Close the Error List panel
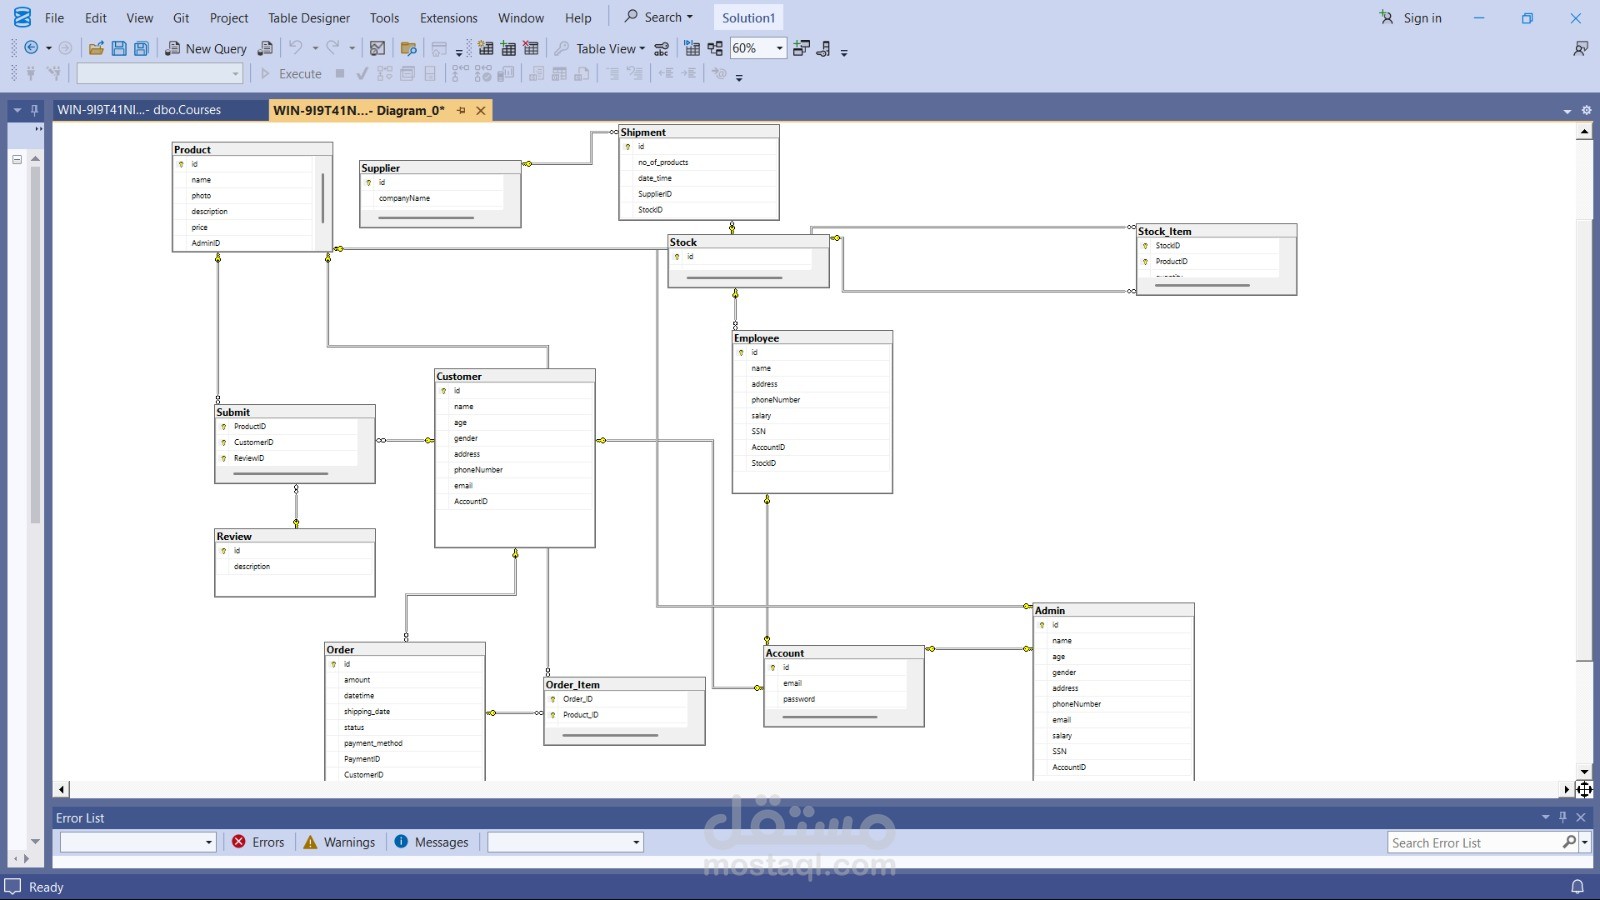The height and width of the screenshot is (900, 1600). pos(1581,817)
